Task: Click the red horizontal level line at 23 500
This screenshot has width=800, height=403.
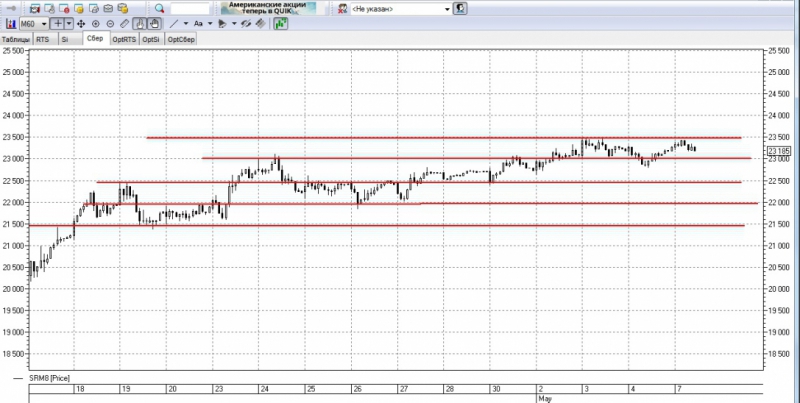Action: [x=443, y=138]
